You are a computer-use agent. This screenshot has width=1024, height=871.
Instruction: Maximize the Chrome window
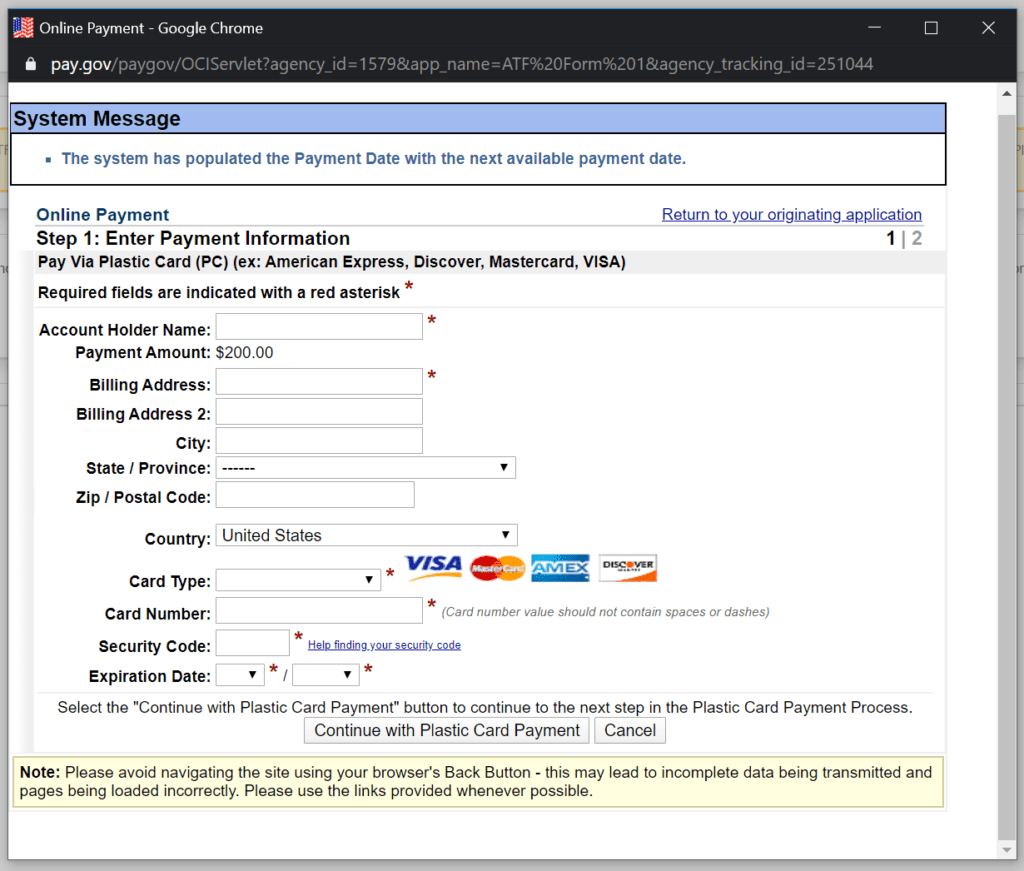click(931, 28)
